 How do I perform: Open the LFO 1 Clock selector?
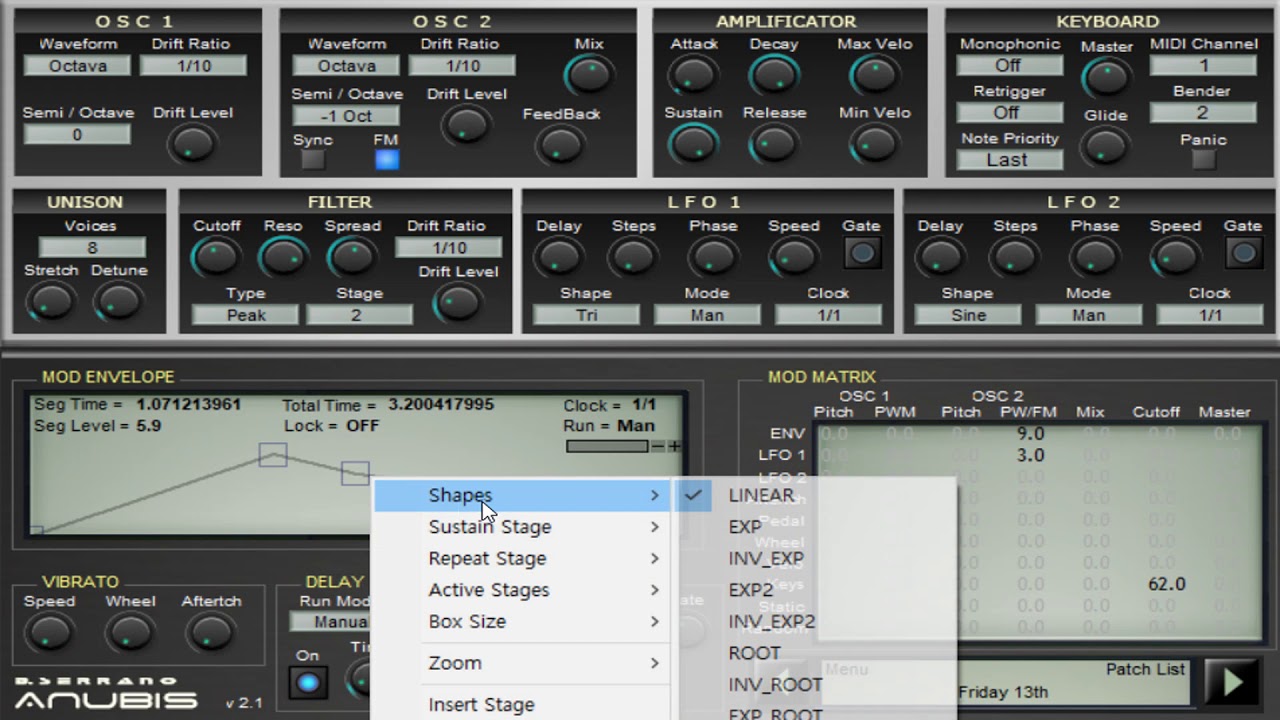click(828, 315)
